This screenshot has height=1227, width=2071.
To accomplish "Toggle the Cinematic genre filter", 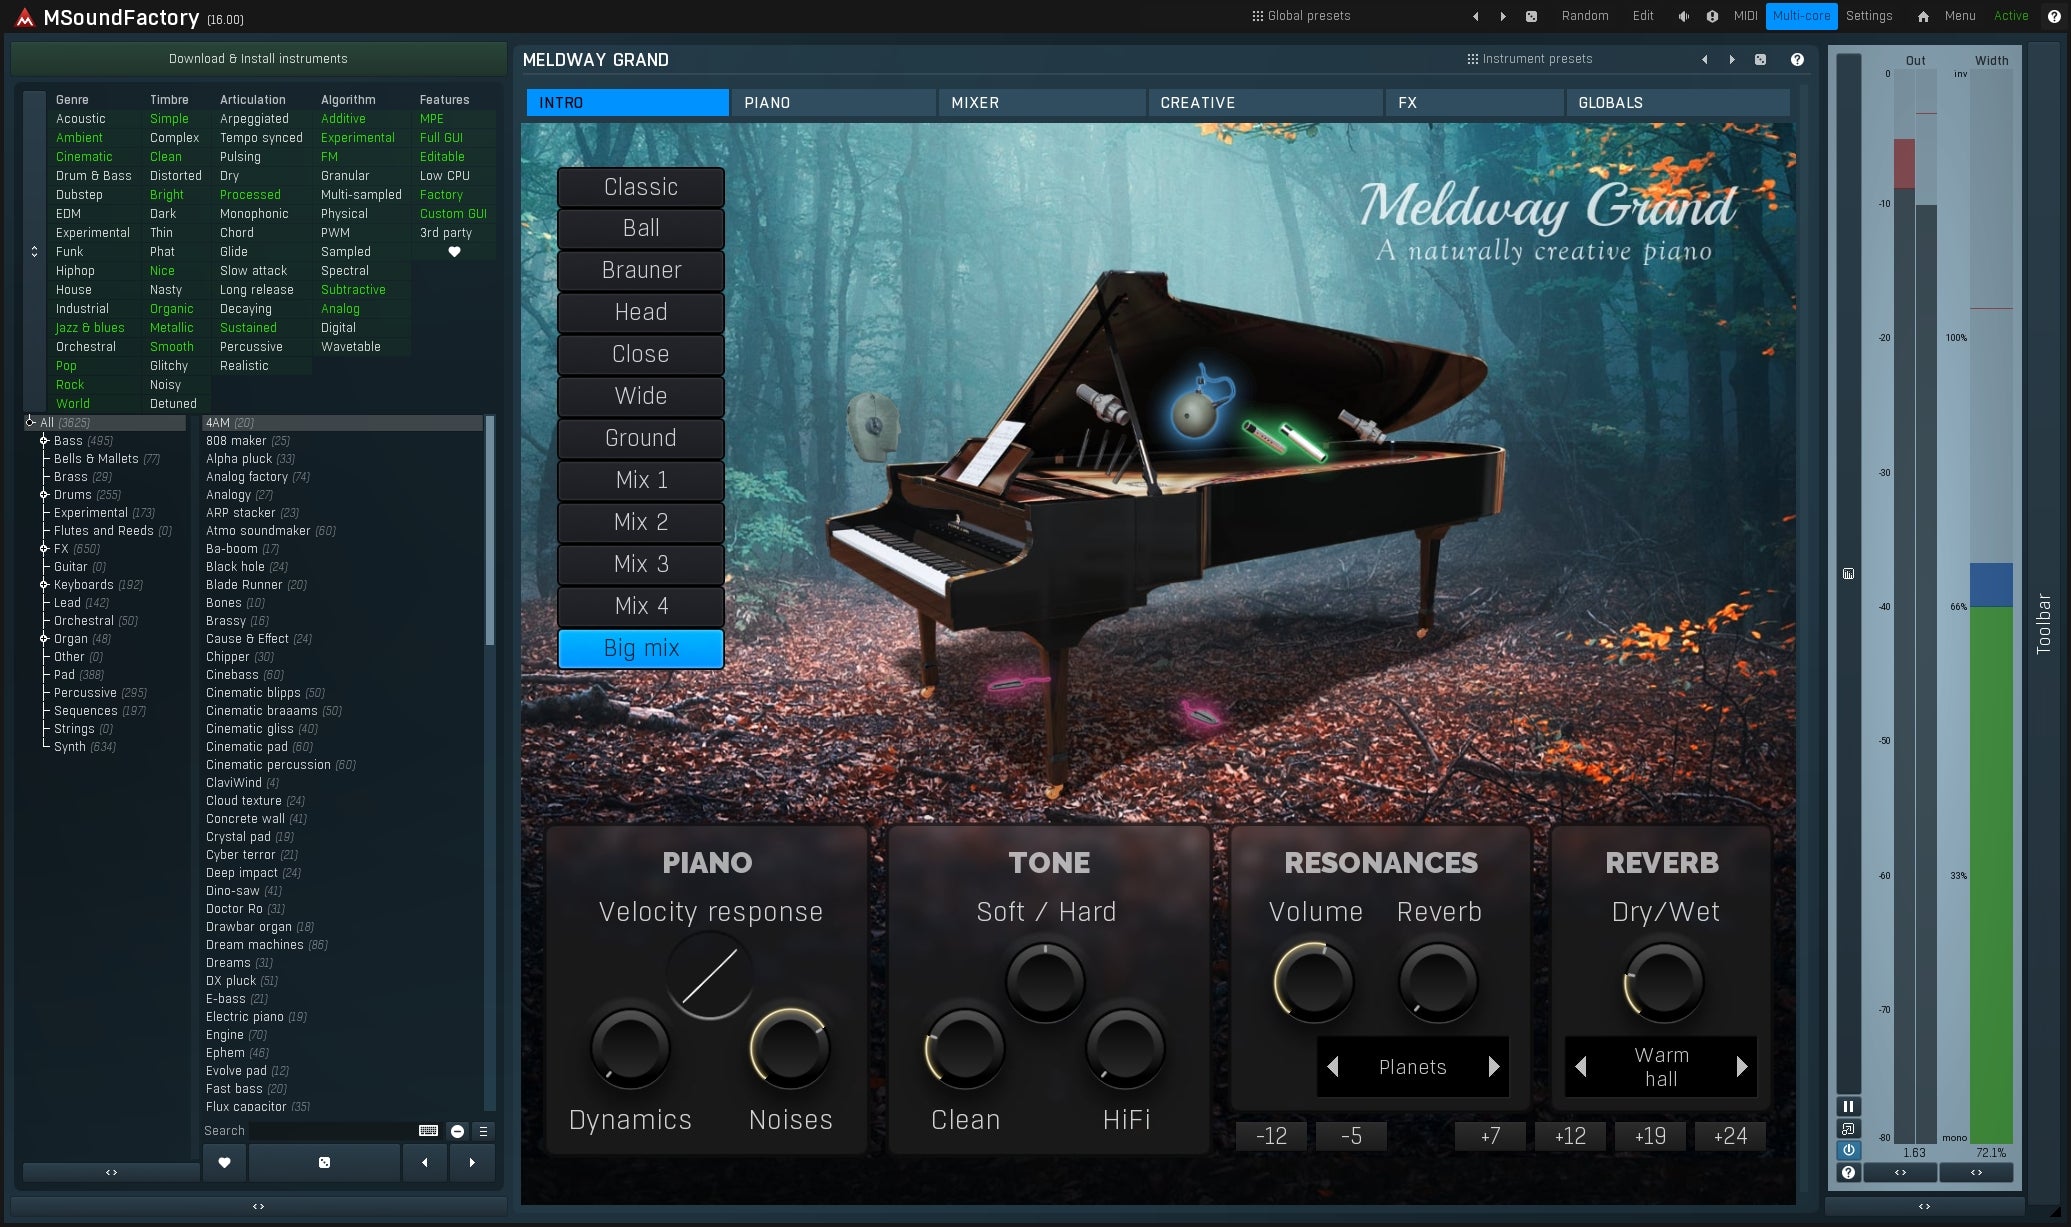I will [x=83, y=156].
